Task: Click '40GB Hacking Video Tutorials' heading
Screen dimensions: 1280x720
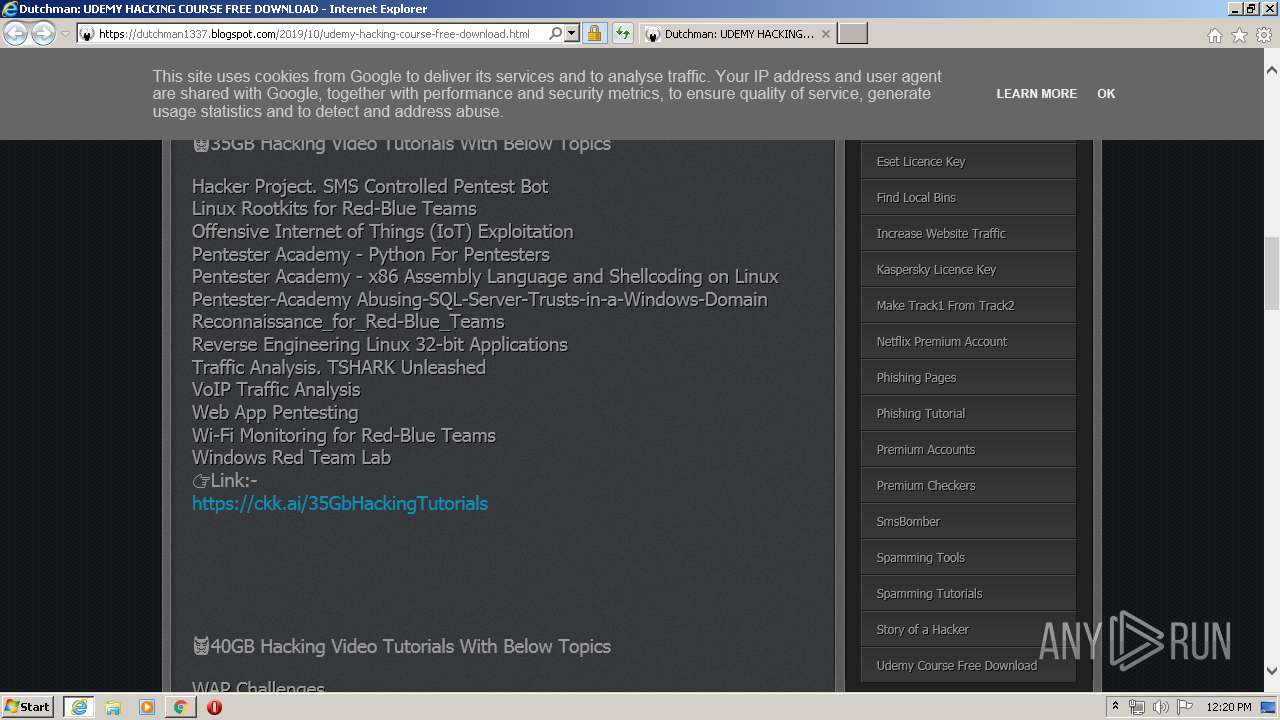Action: 401,646
